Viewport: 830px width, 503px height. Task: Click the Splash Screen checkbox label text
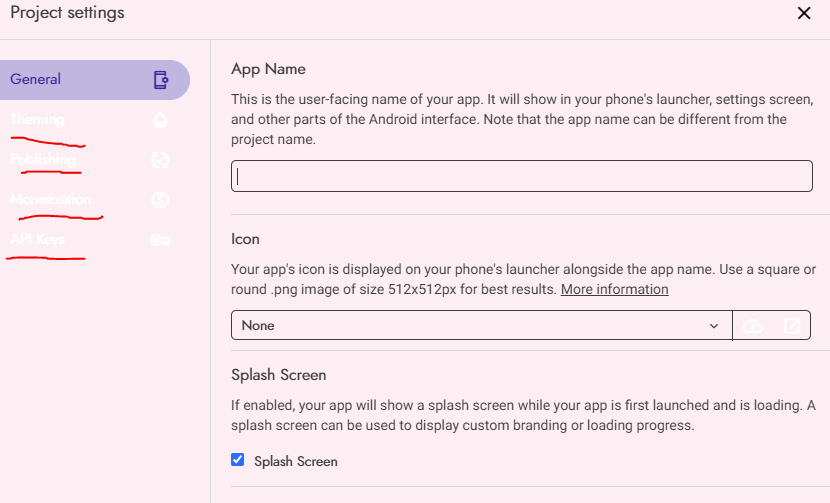click(296, 461)
